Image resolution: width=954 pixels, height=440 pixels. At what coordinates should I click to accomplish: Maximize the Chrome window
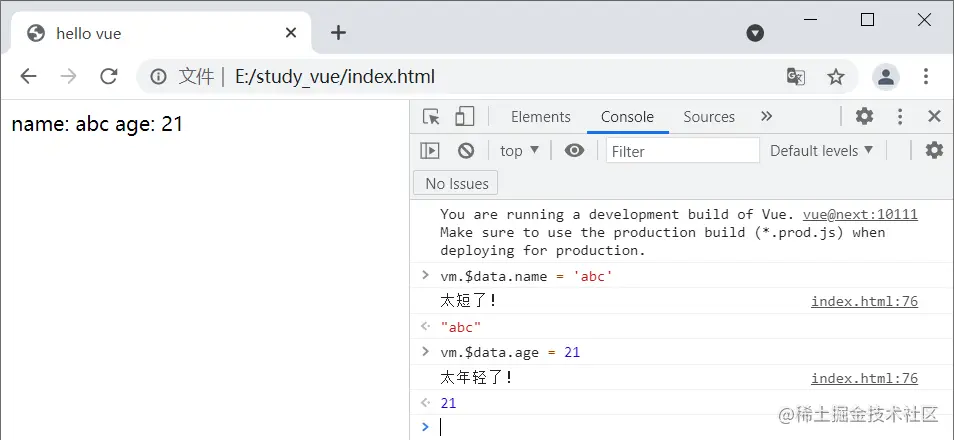tap(868, 20)
